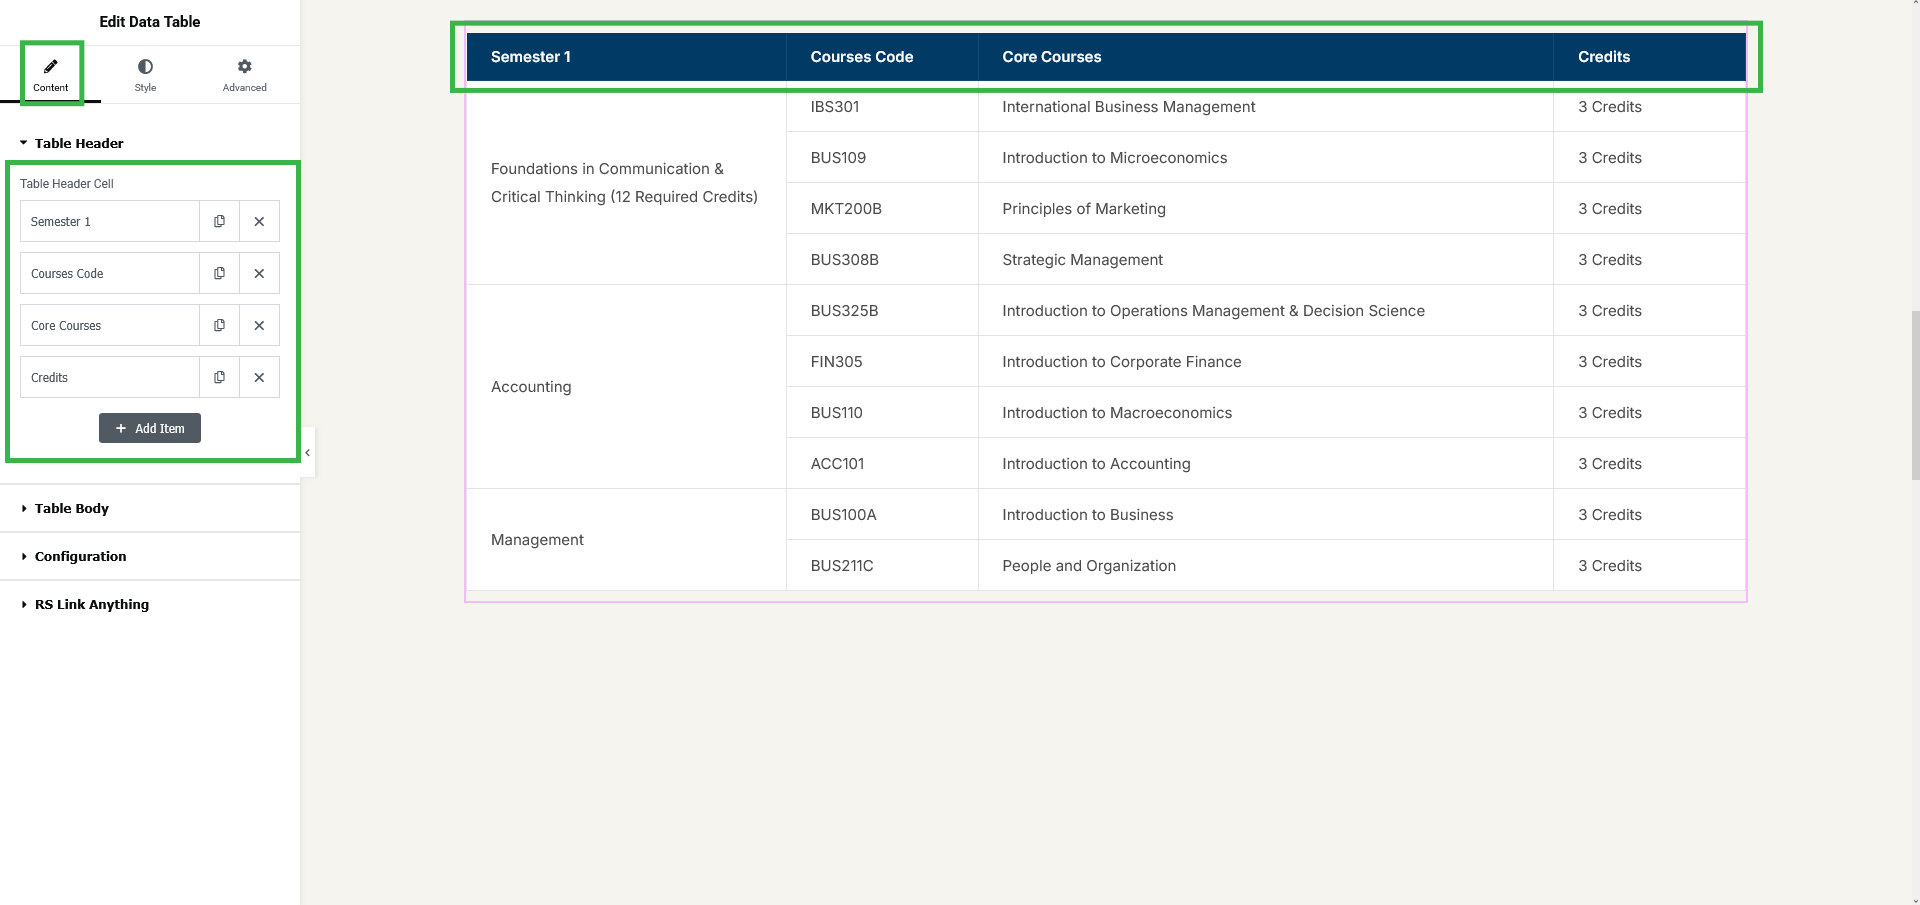Expand the Configuration section
This screenshot has height=905, width=1920.
click(80, 556)
